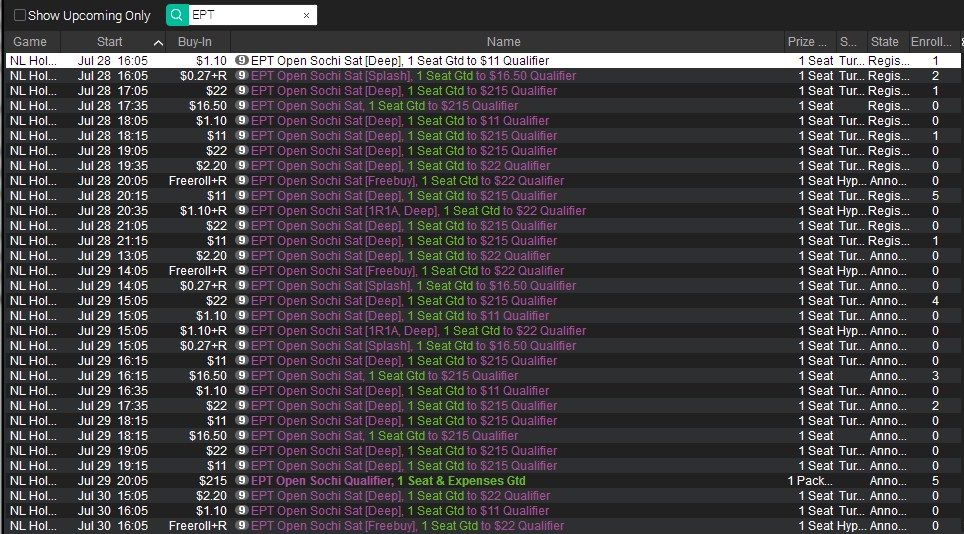Click 9-max icon in Jul 29 15:05 $22 row
Screen dimensions: 964x534
[242, 300]
